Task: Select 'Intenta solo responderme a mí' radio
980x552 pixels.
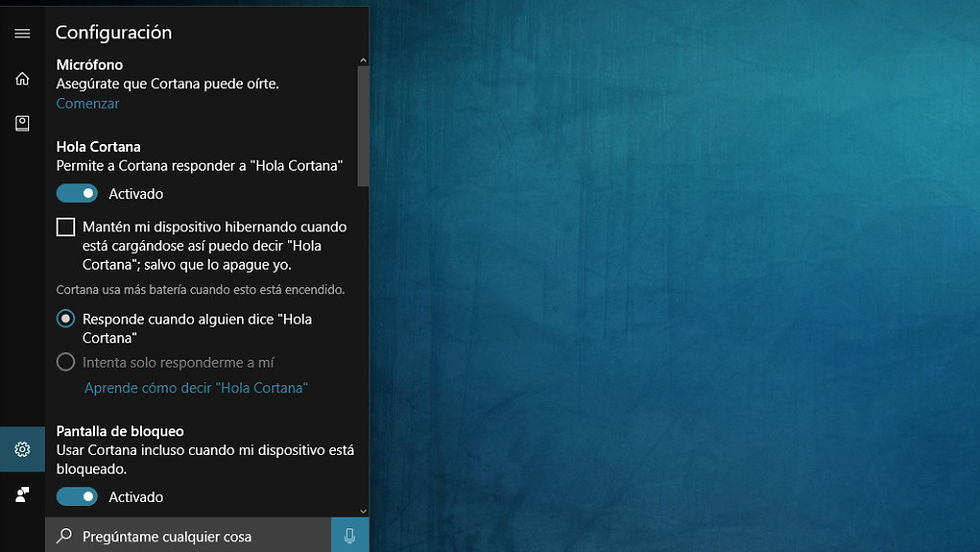Action: (x=66, y=362)
